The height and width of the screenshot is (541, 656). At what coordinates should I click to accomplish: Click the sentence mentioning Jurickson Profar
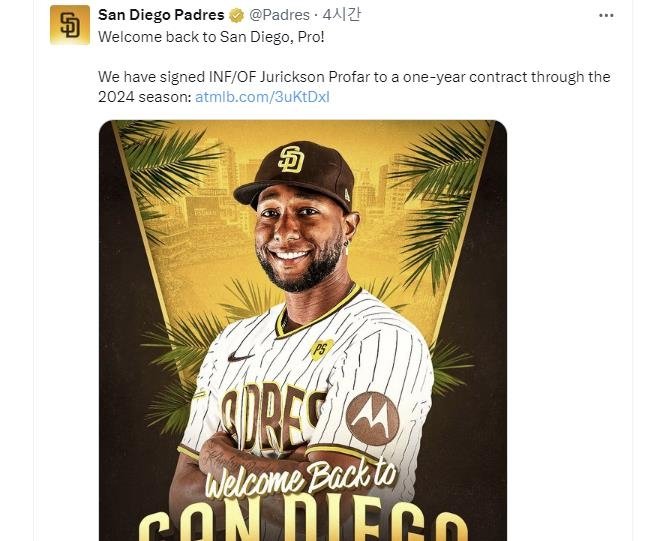pos(353,77)
